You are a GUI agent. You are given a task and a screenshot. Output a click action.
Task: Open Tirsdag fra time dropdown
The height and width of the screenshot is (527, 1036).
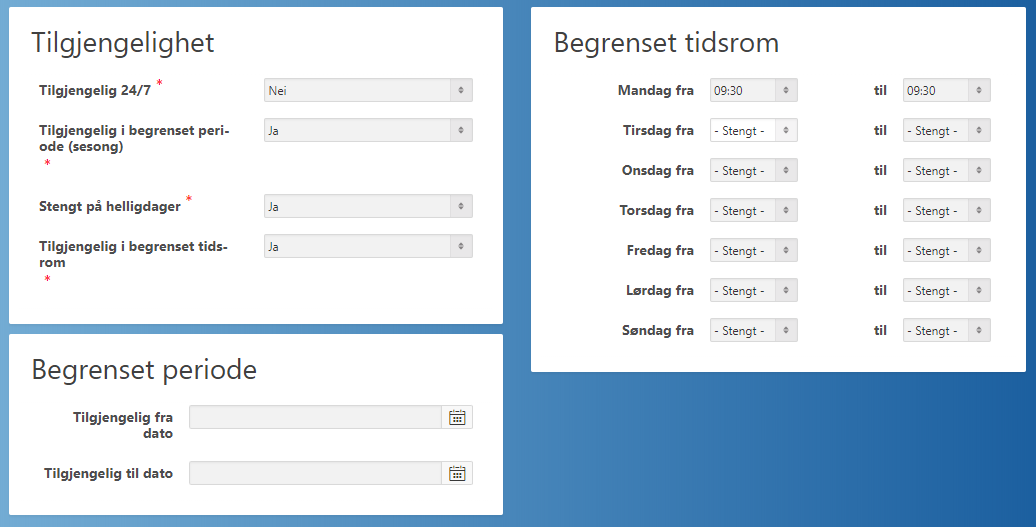click(754, 130)
